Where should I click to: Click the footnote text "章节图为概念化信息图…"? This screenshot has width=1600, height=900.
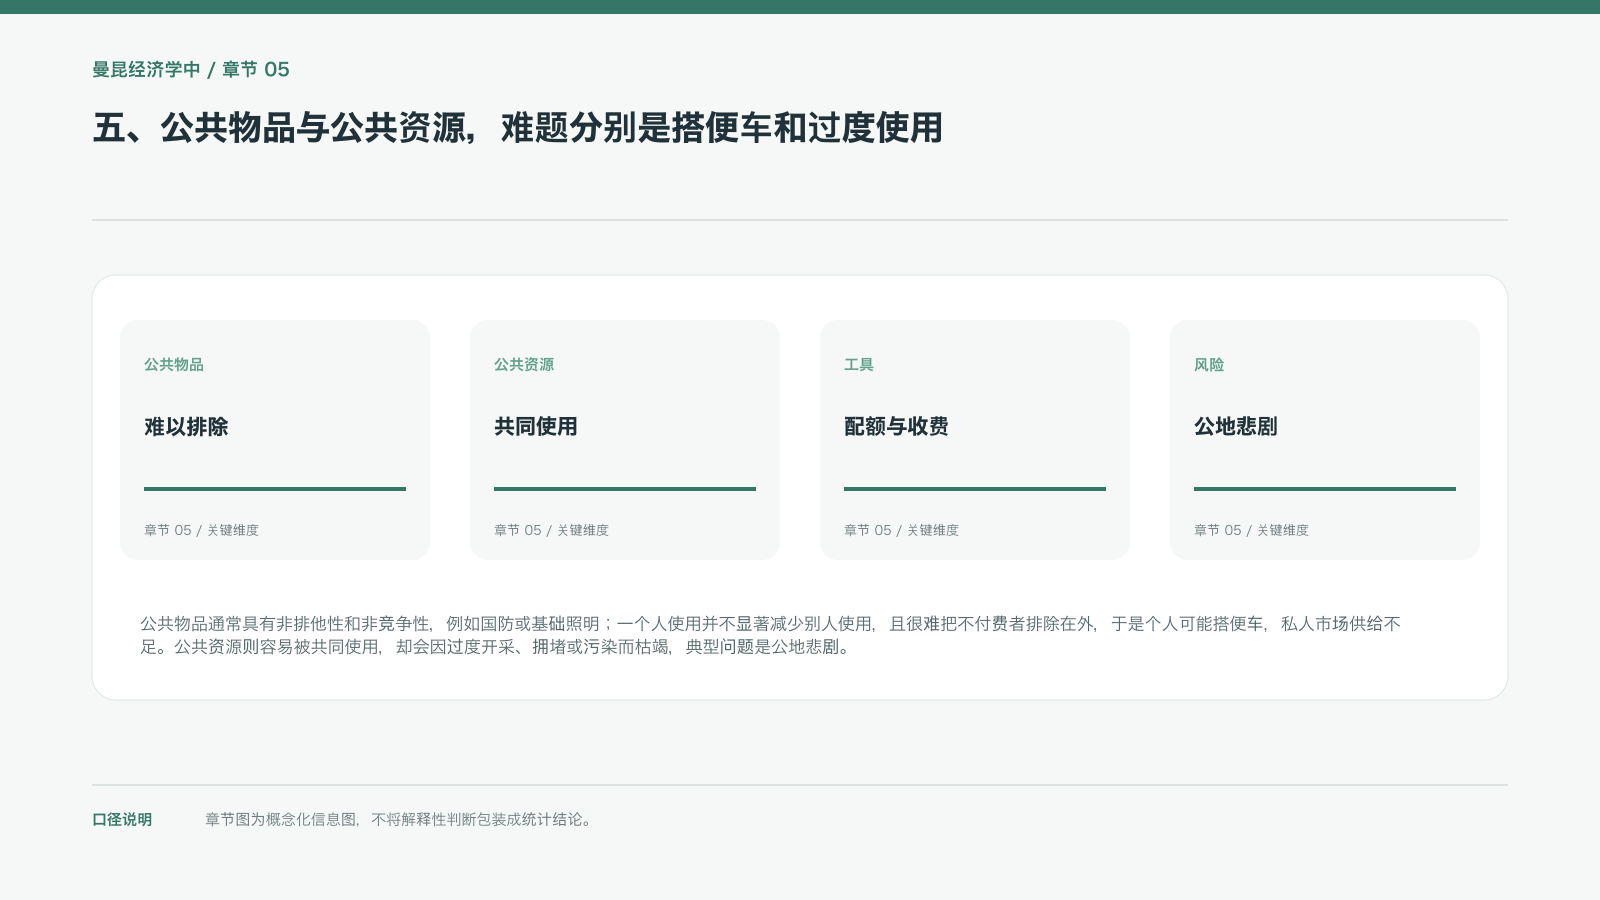point(400,820)
